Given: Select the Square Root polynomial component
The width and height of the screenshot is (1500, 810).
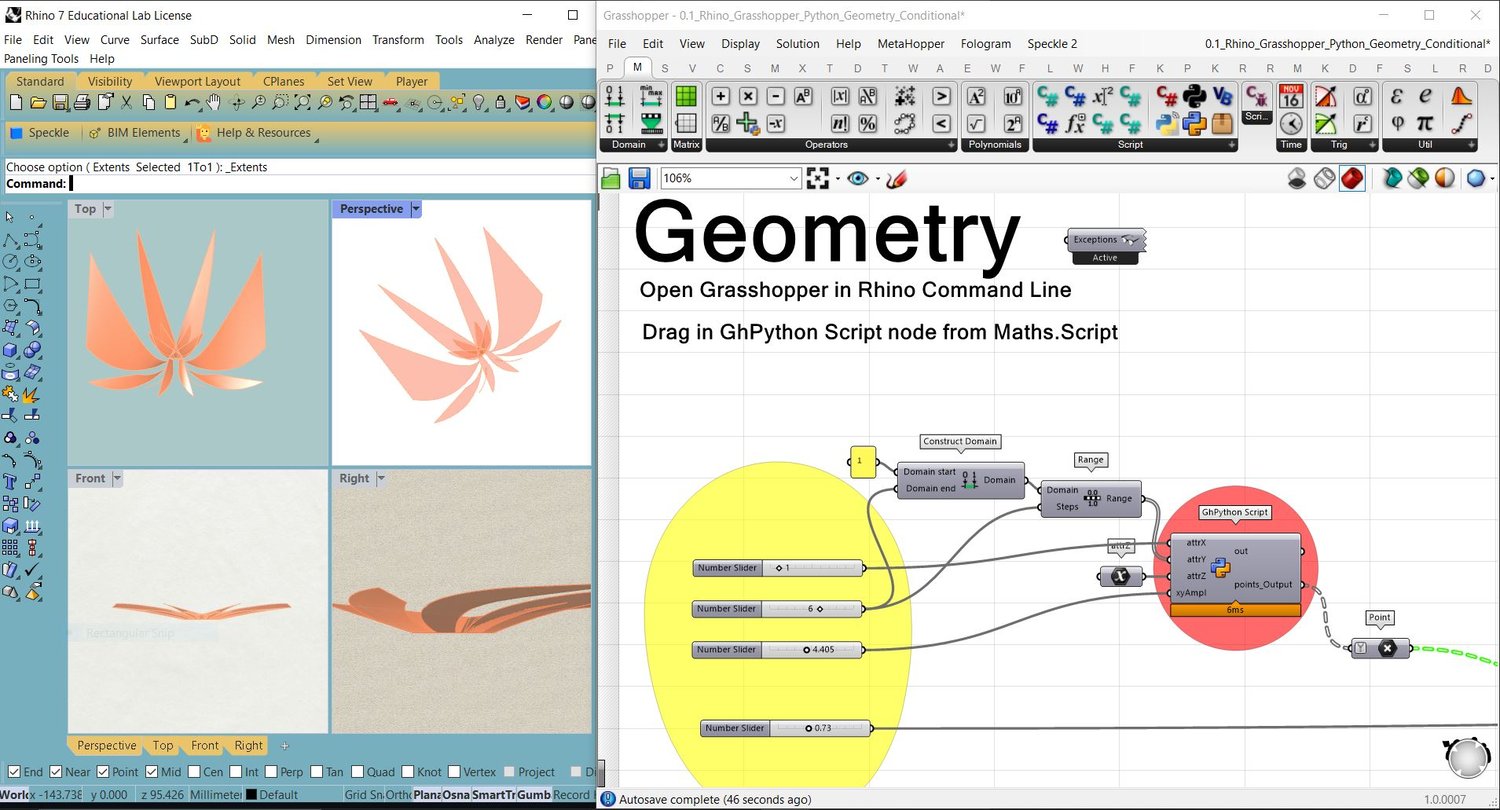Looking at the screenshot, I should tap(976, 124).
